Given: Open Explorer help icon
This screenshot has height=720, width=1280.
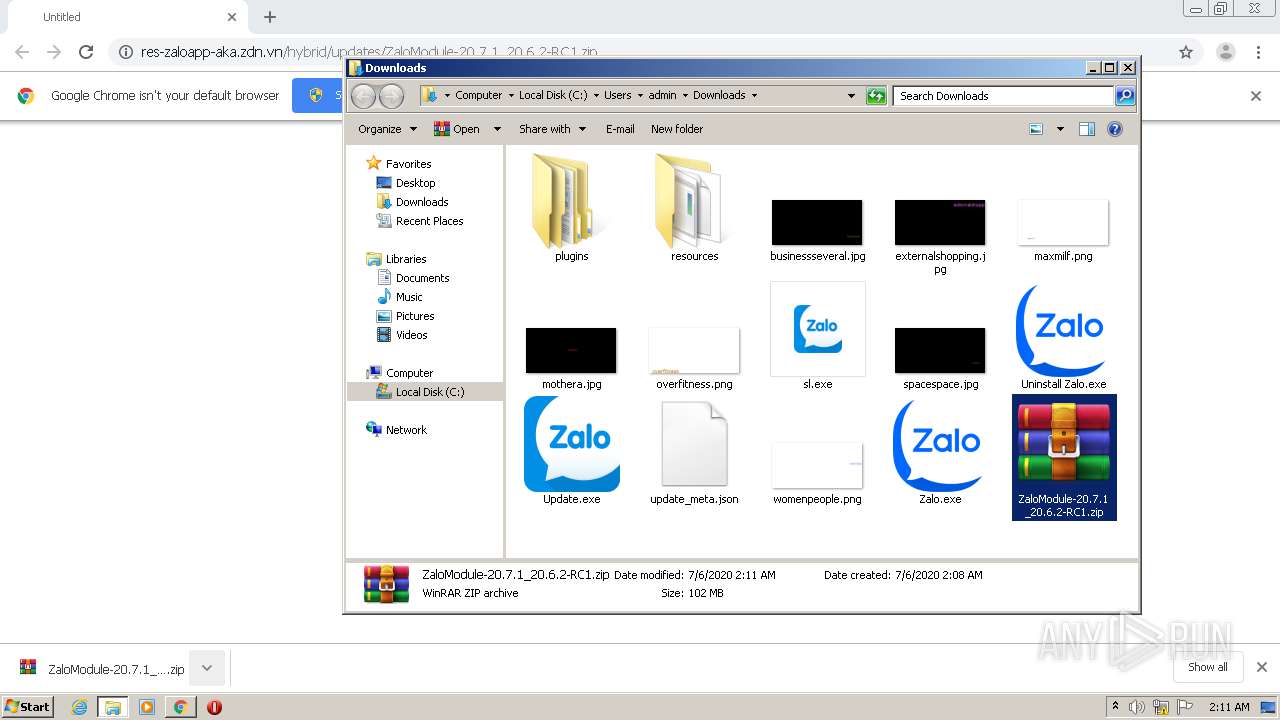Looking at the screenshot, I should [x=1115, y=129].
